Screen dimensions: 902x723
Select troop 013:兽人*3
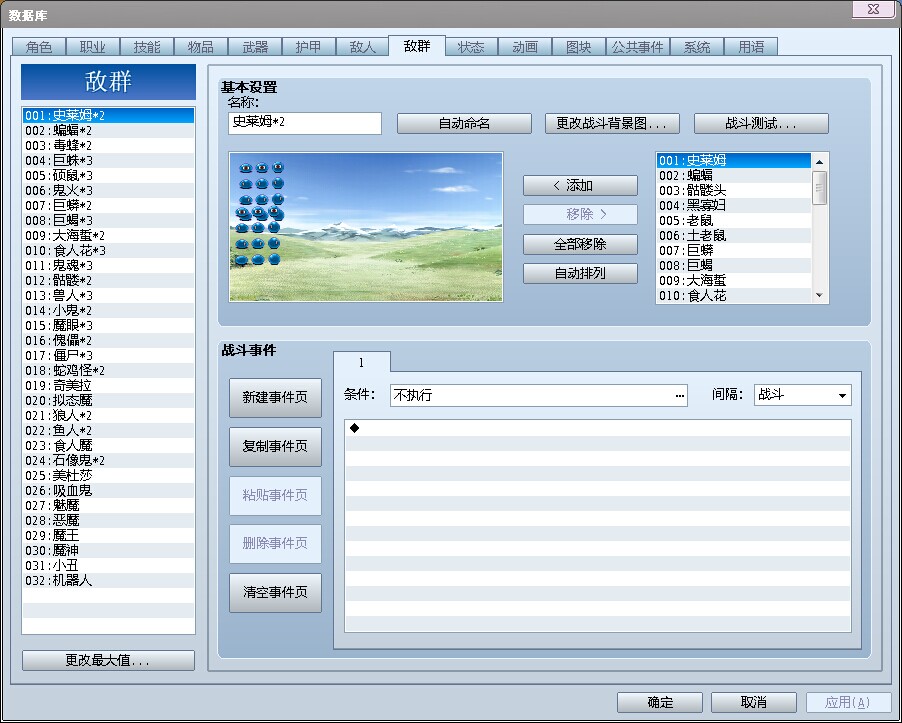[x=108, y=295]
